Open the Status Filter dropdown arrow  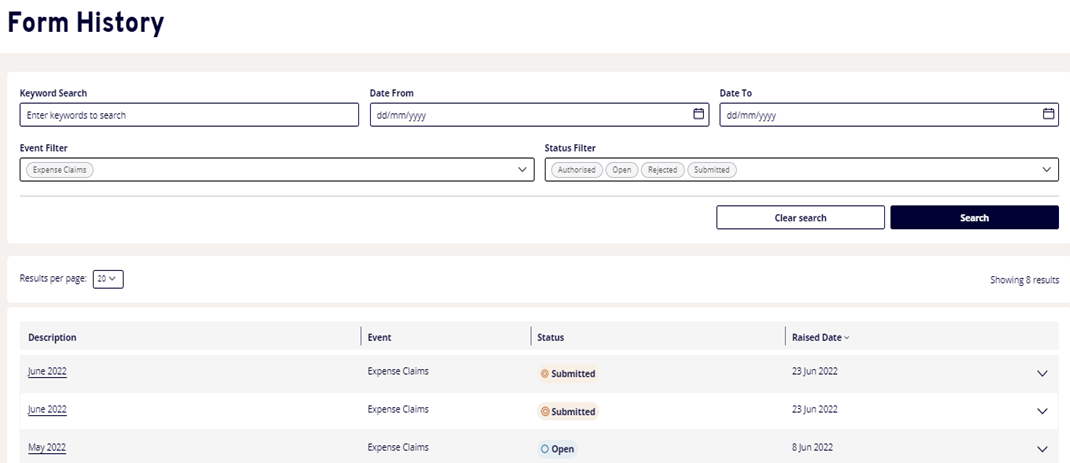[x=1047, y=170]
